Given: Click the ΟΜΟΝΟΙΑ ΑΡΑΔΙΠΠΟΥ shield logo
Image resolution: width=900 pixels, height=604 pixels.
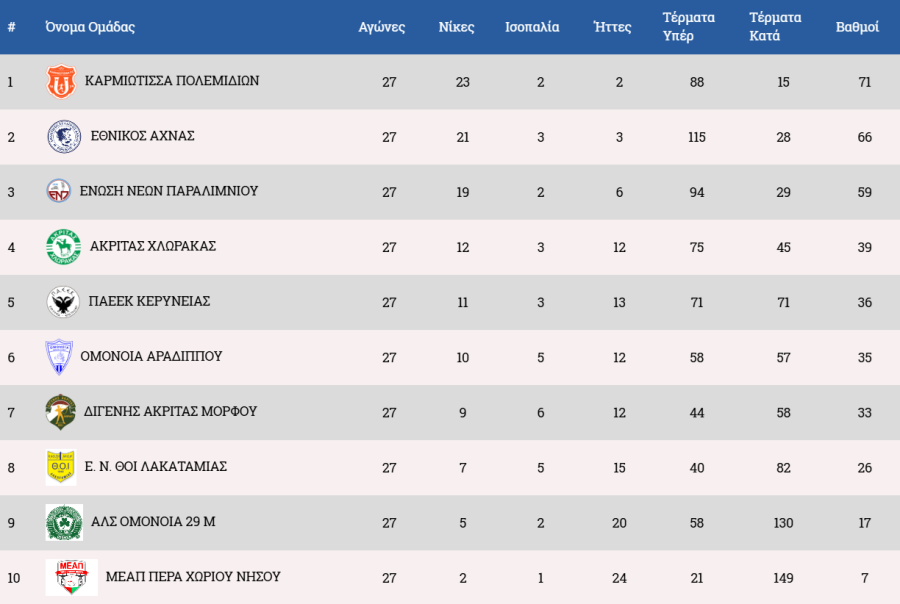Looking at the screenshot, I should [x=59, y=357].
